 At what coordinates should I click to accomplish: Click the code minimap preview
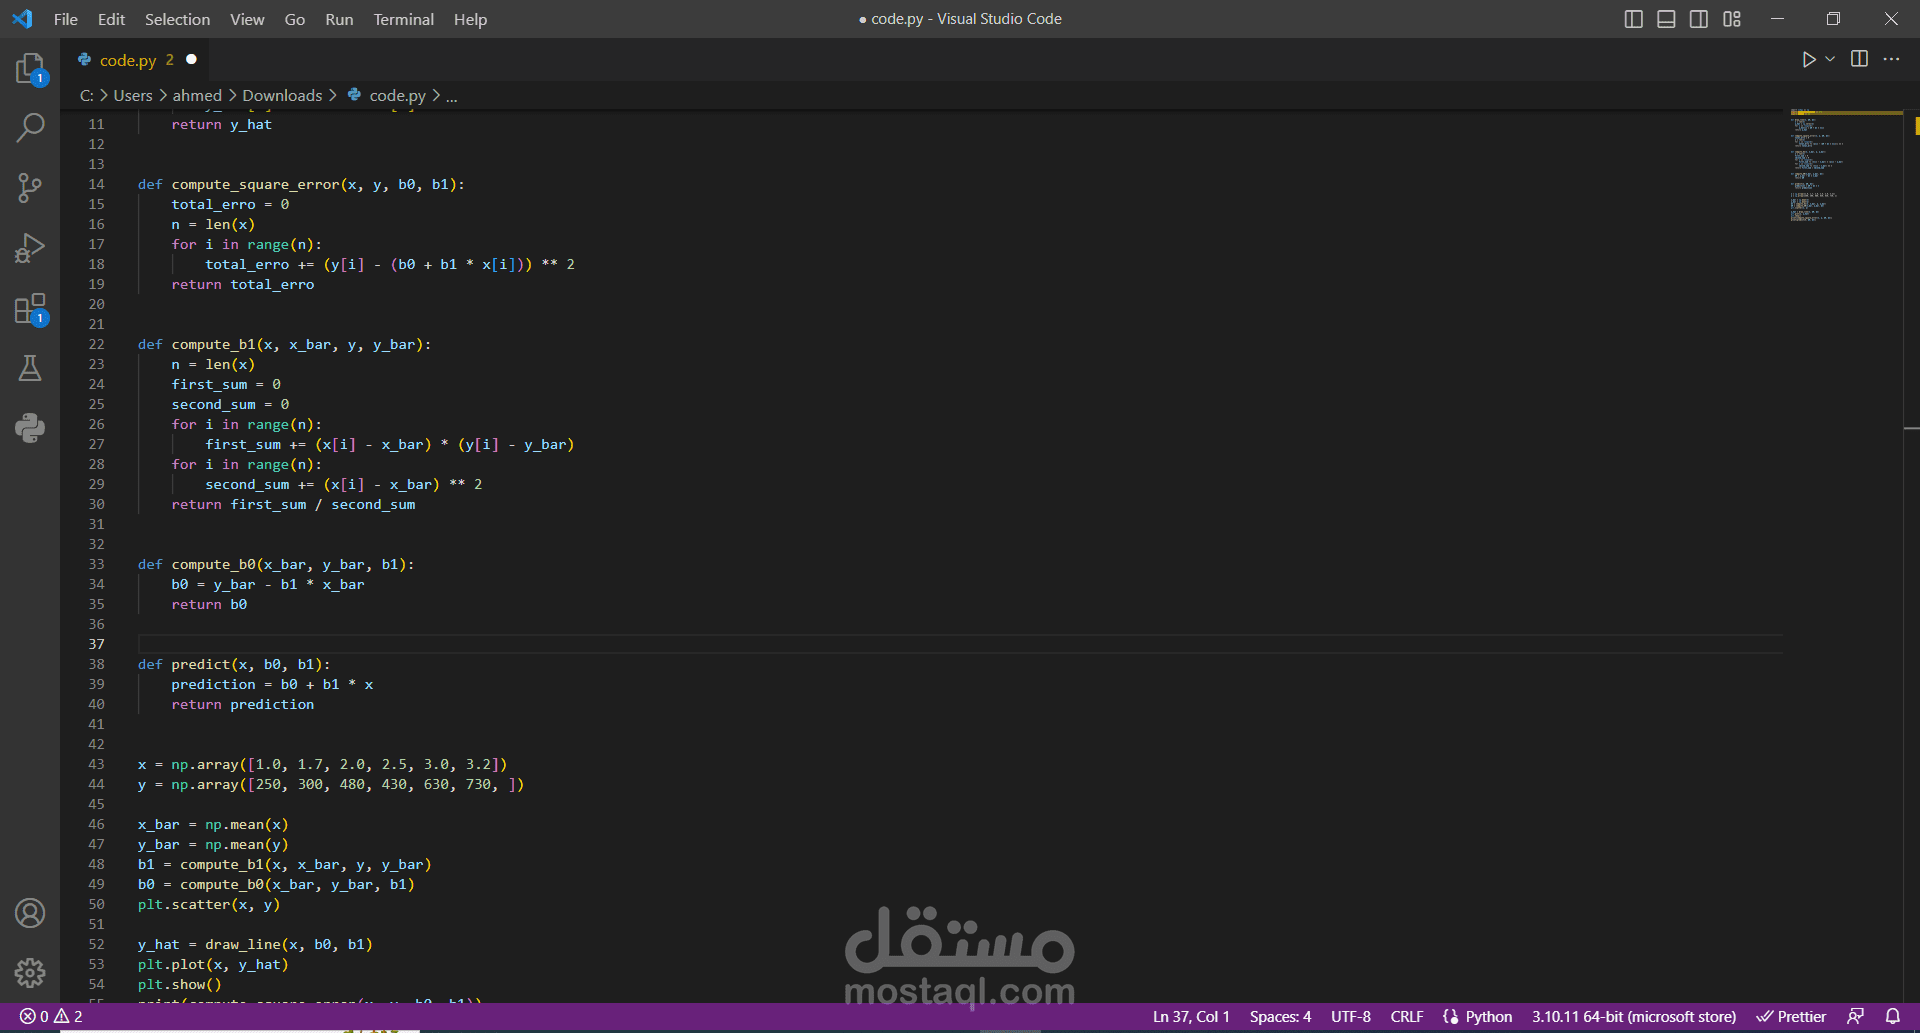pyautogui.click(x=1845, y=166)
